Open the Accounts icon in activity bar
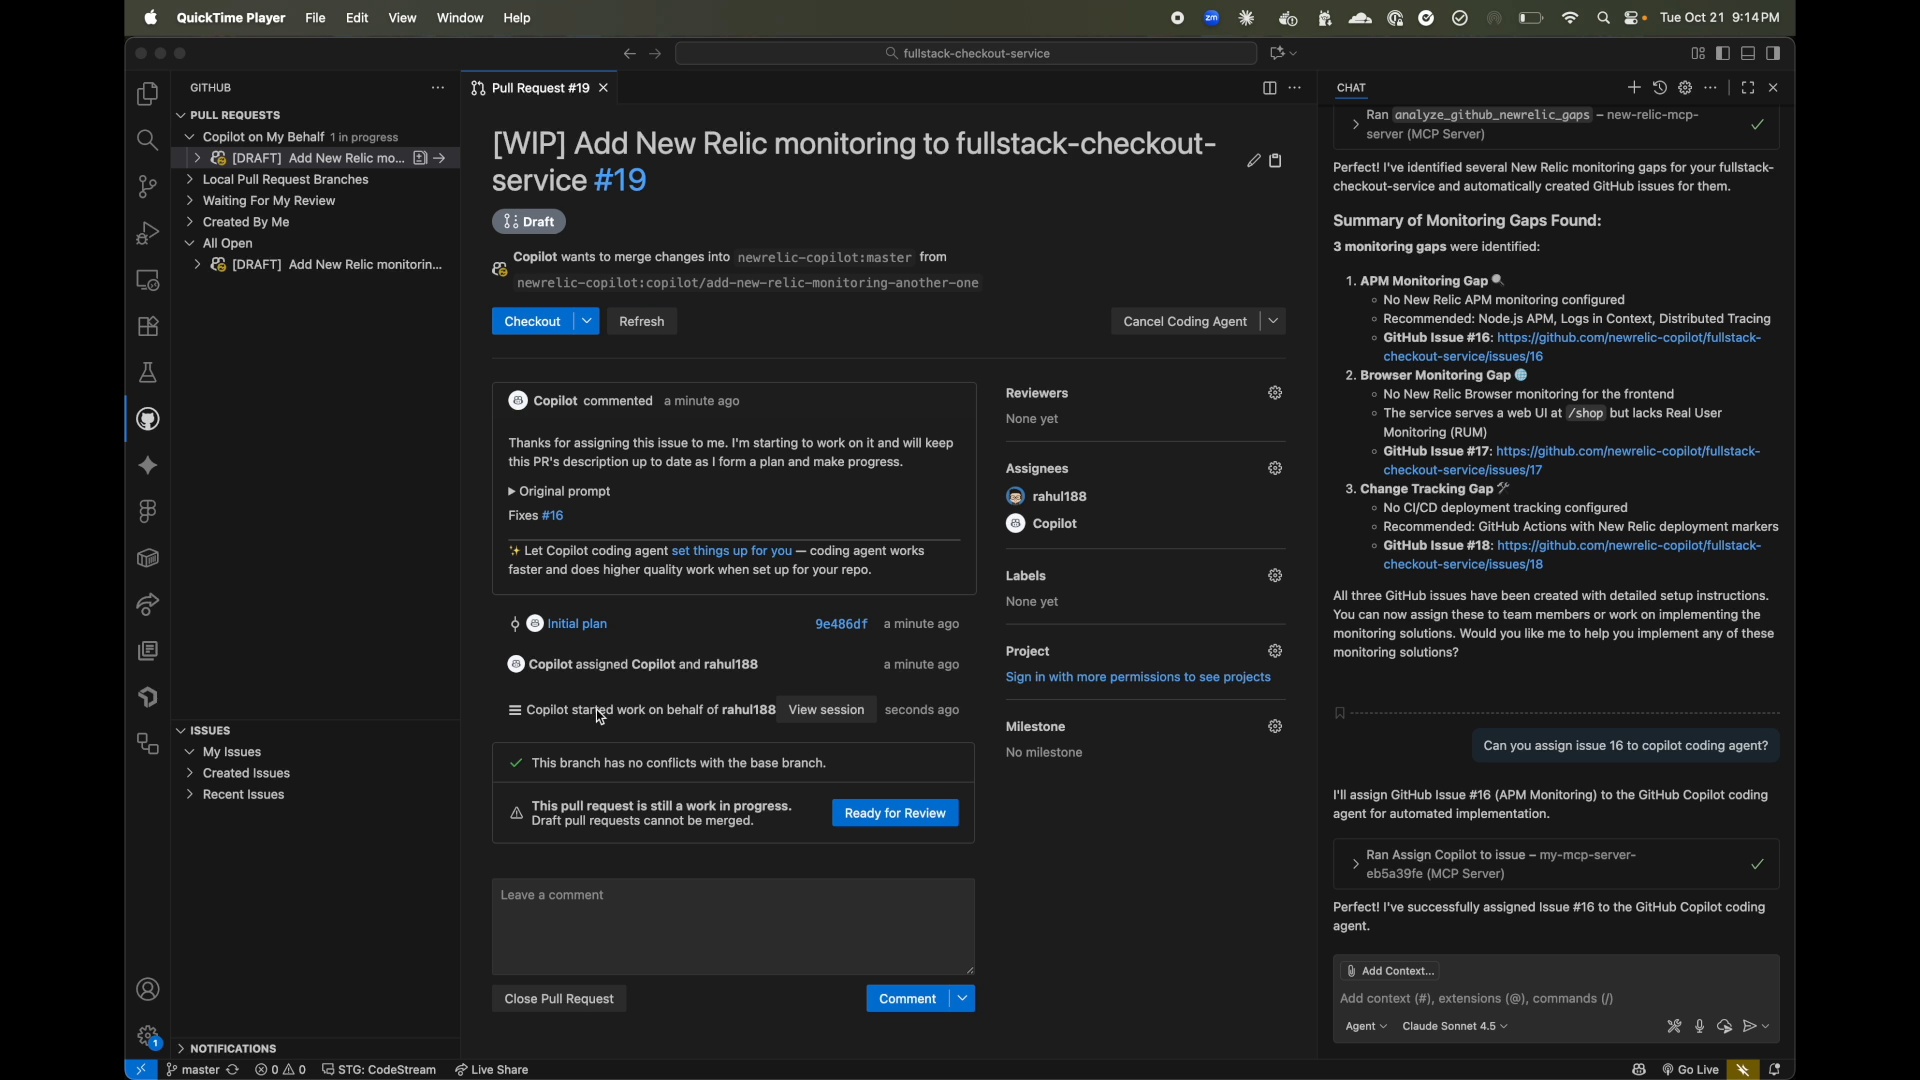This screenshot has height=1080, width=1920. [148, 991]
